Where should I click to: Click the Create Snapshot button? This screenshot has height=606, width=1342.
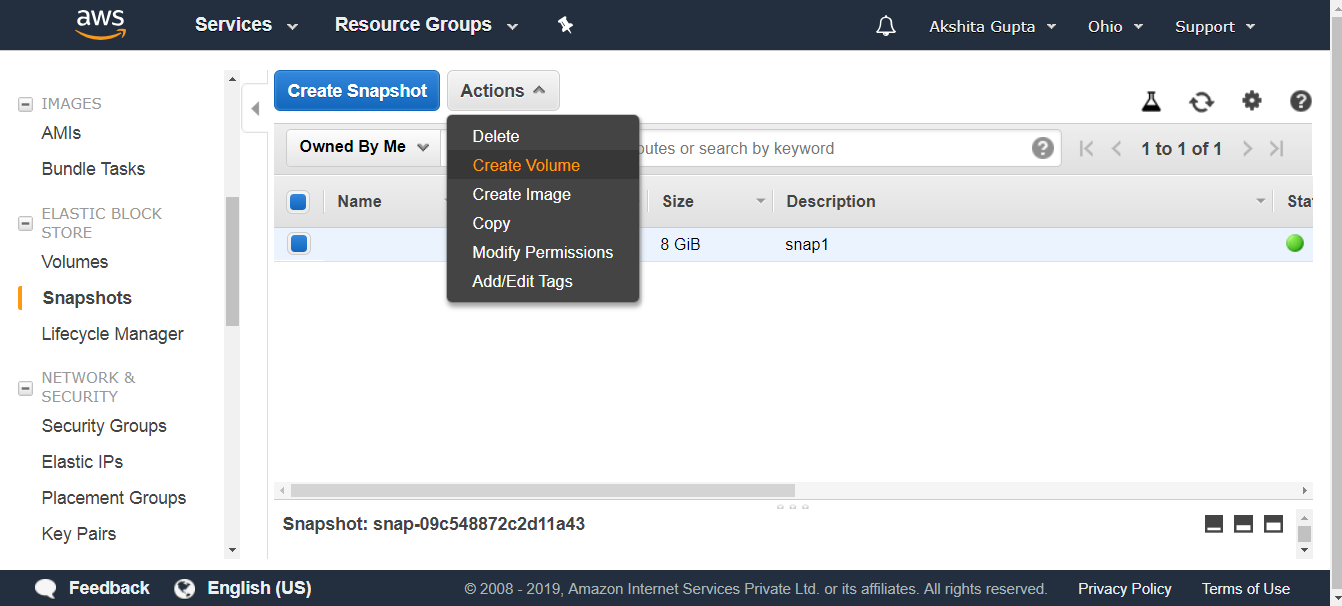click(357, 91)
